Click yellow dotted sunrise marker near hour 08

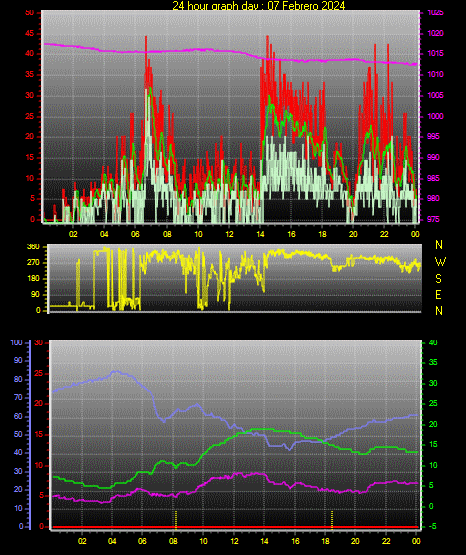point(176,519)
